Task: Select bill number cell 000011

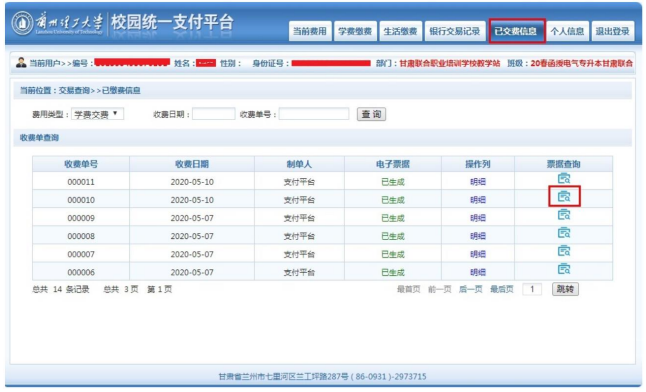Action: (x=81, y=182)
